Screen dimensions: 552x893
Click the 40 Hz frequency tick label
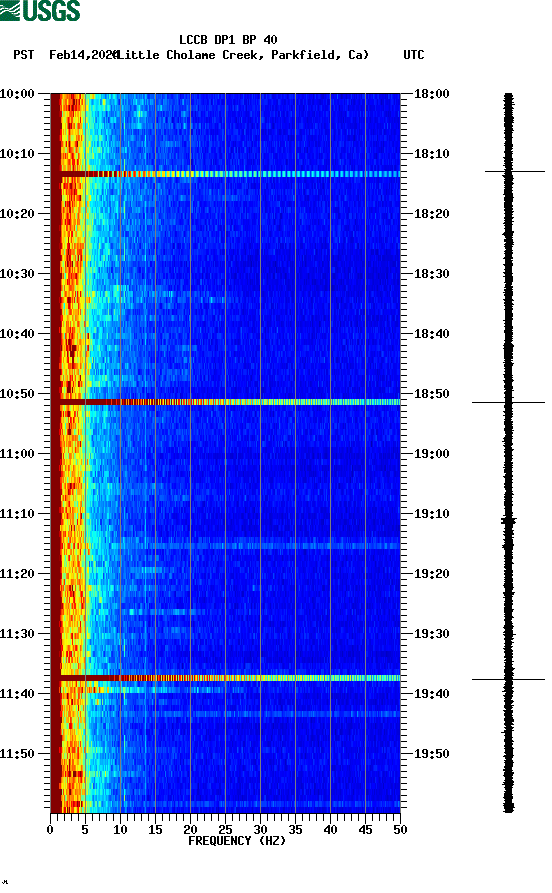tap(330, 830)
